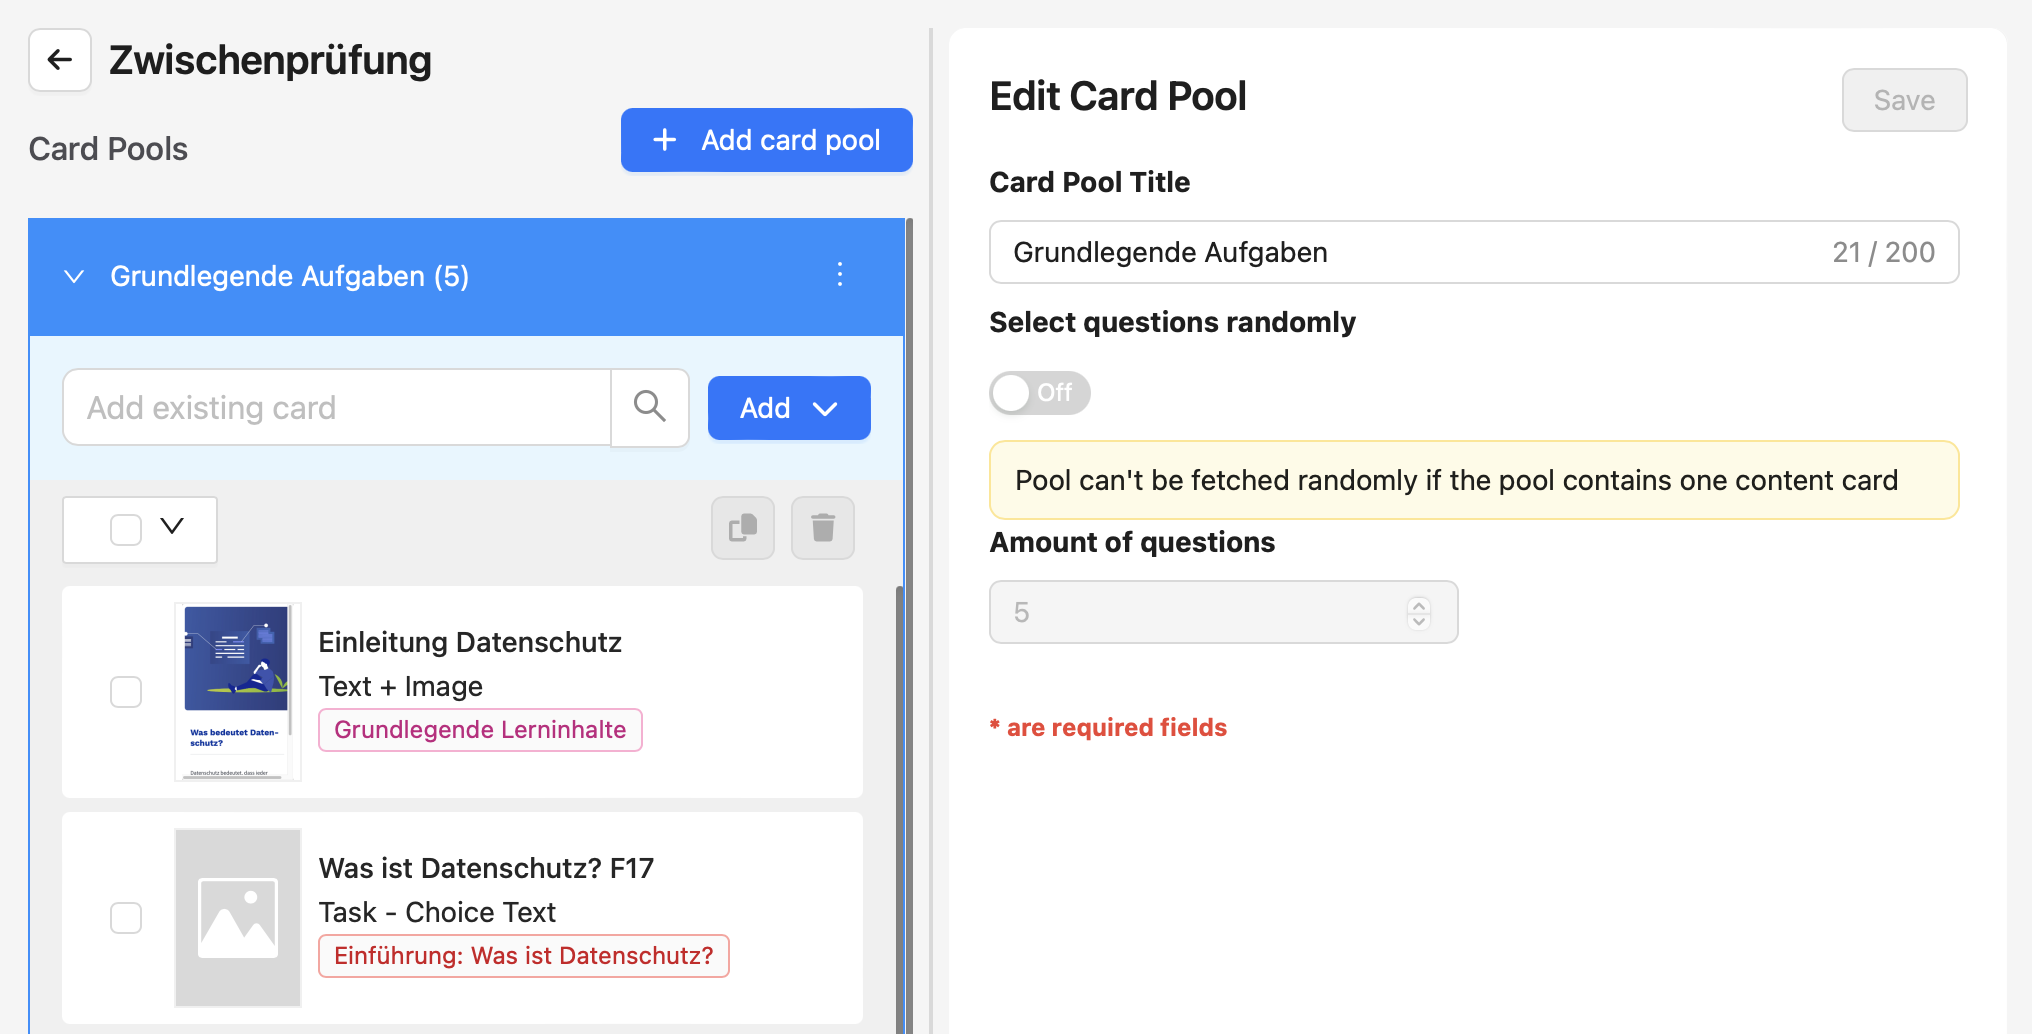The height and width of the screenshot is (1034, 2032).
Task: Click the plus icon on Add card pool
Action: 665,140
